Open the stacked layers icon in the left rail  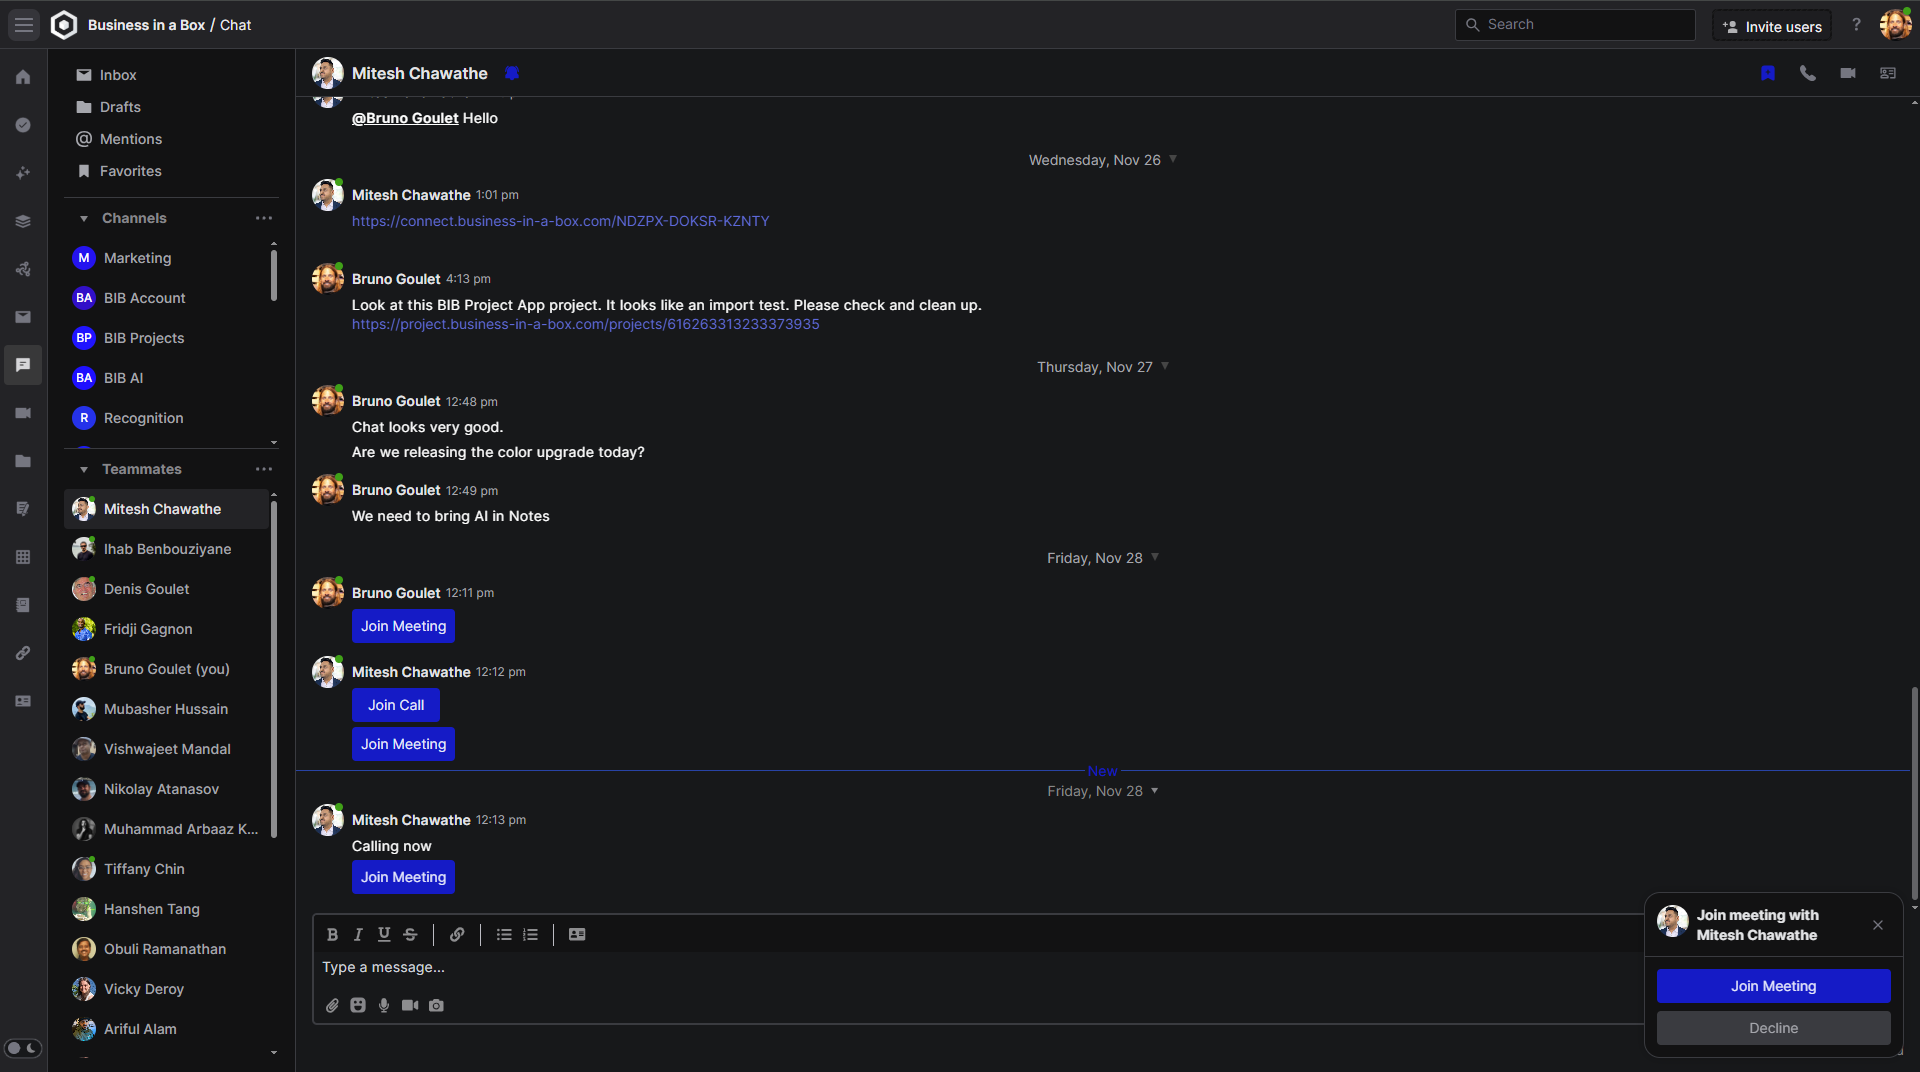23,221
